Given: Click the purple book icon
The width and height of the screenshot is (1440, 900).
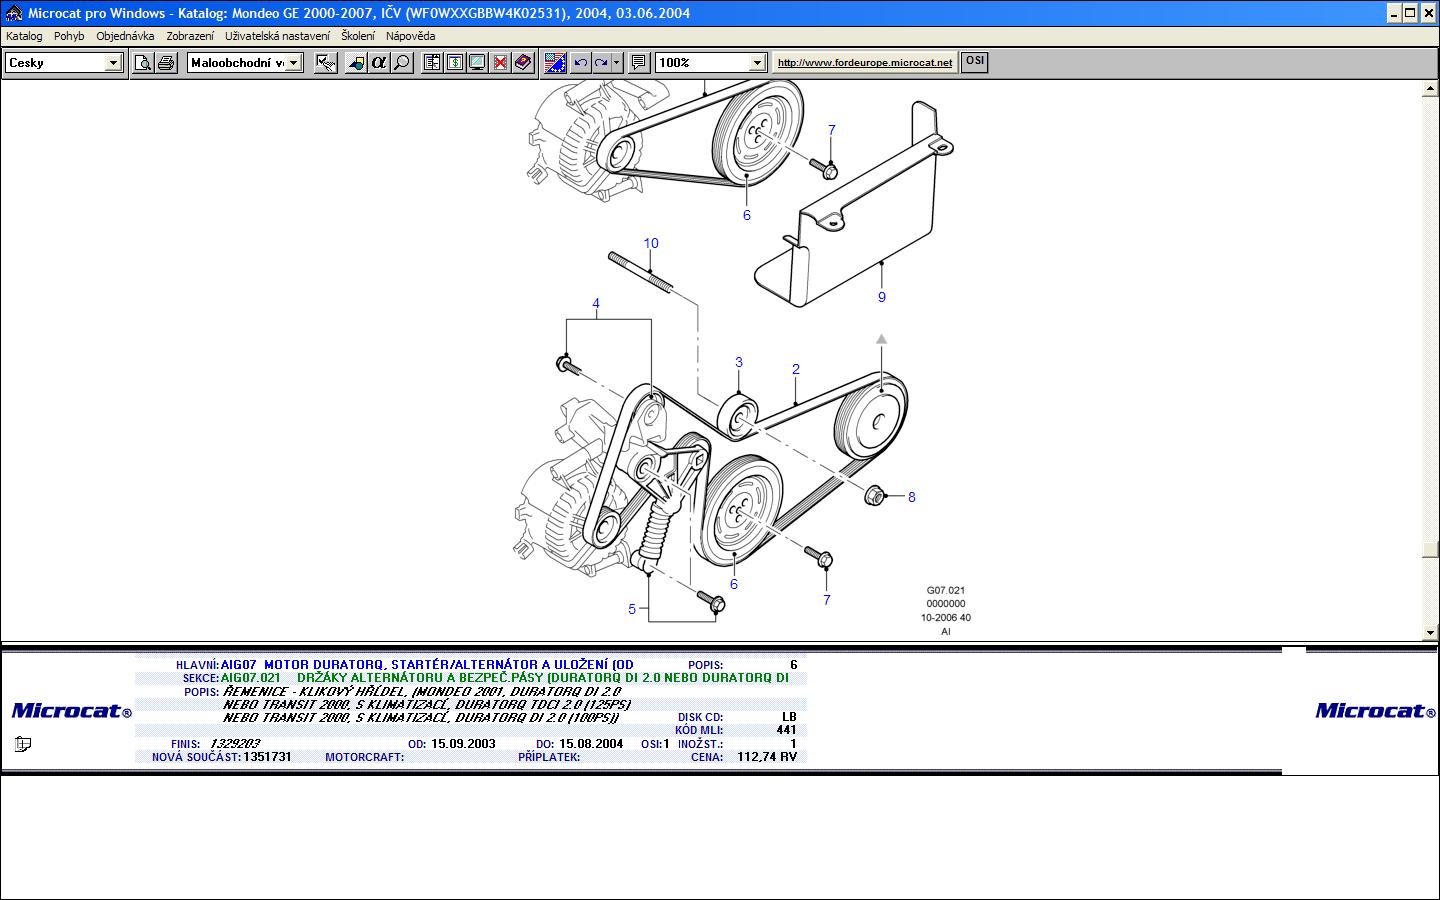Looking at the screenshot, I should [x=523, y=63].
